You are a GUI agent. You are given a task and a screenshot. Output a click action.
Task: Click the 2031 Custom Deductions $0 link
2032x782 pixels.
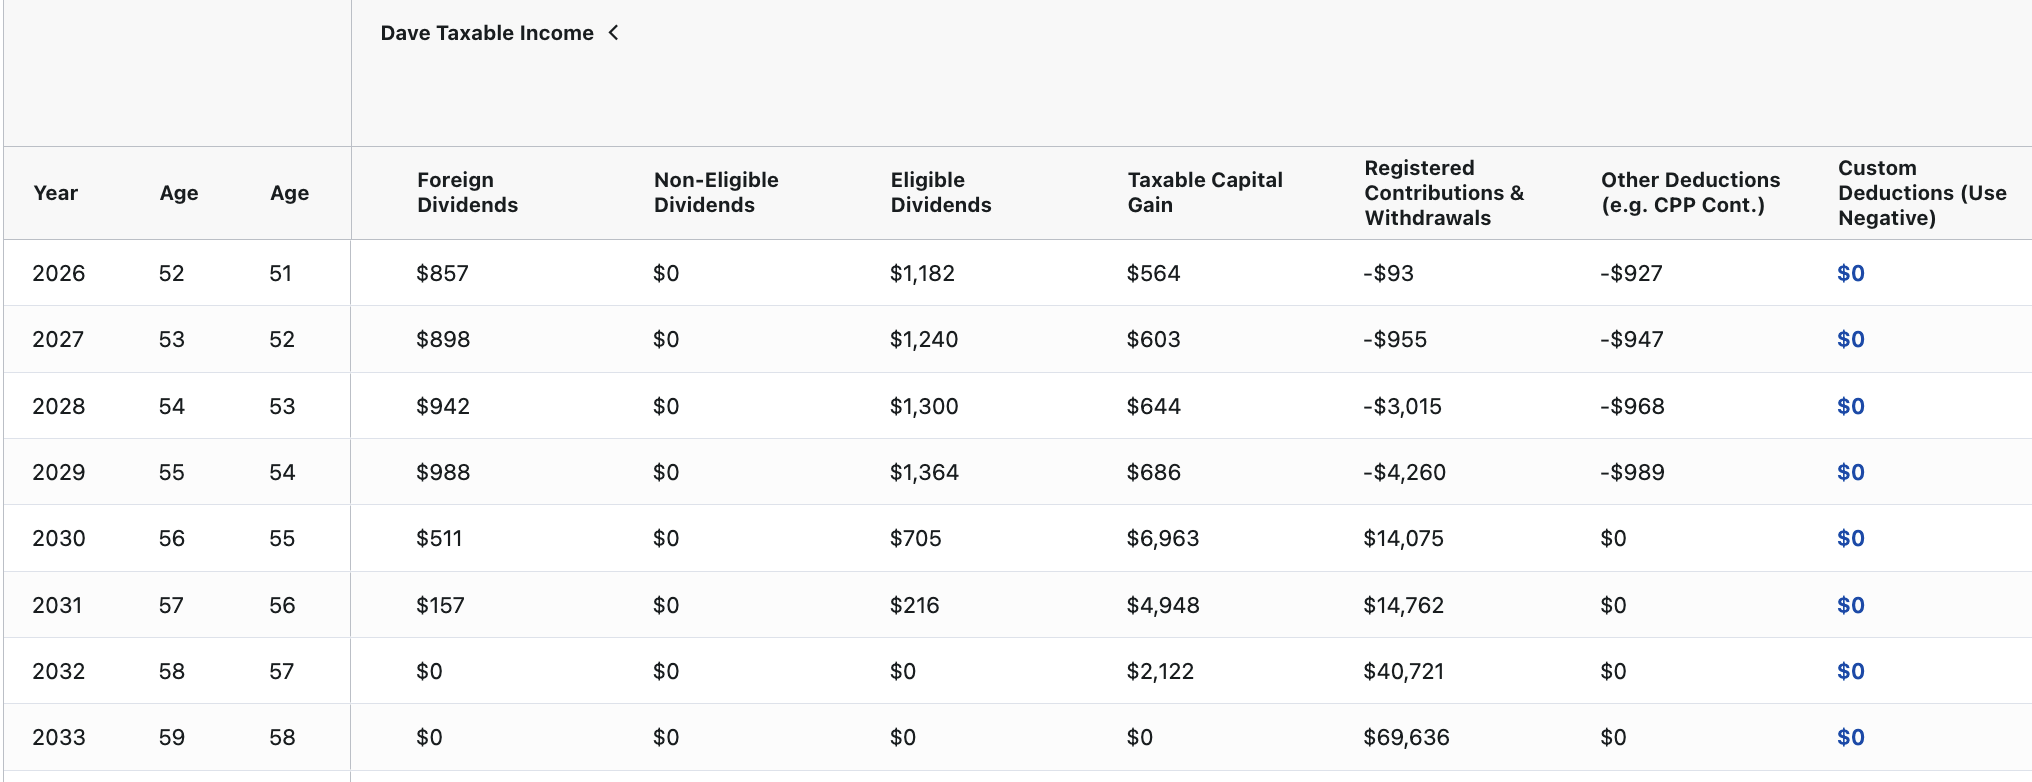coord(1850,605)
